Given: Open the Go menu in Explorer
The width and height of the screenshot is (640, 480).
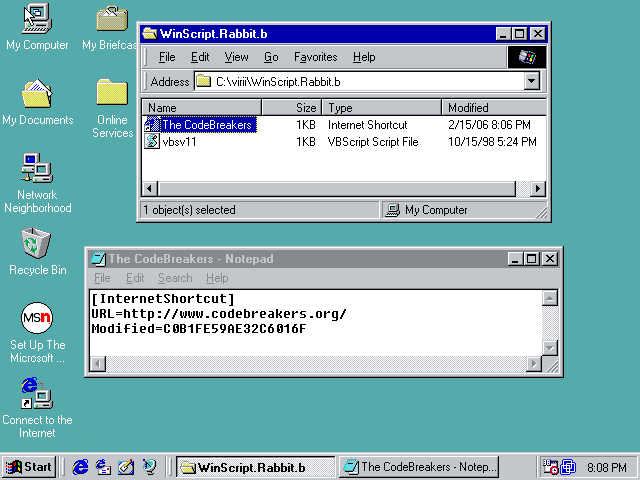Looking at the screenshot, I should [271, 57].
